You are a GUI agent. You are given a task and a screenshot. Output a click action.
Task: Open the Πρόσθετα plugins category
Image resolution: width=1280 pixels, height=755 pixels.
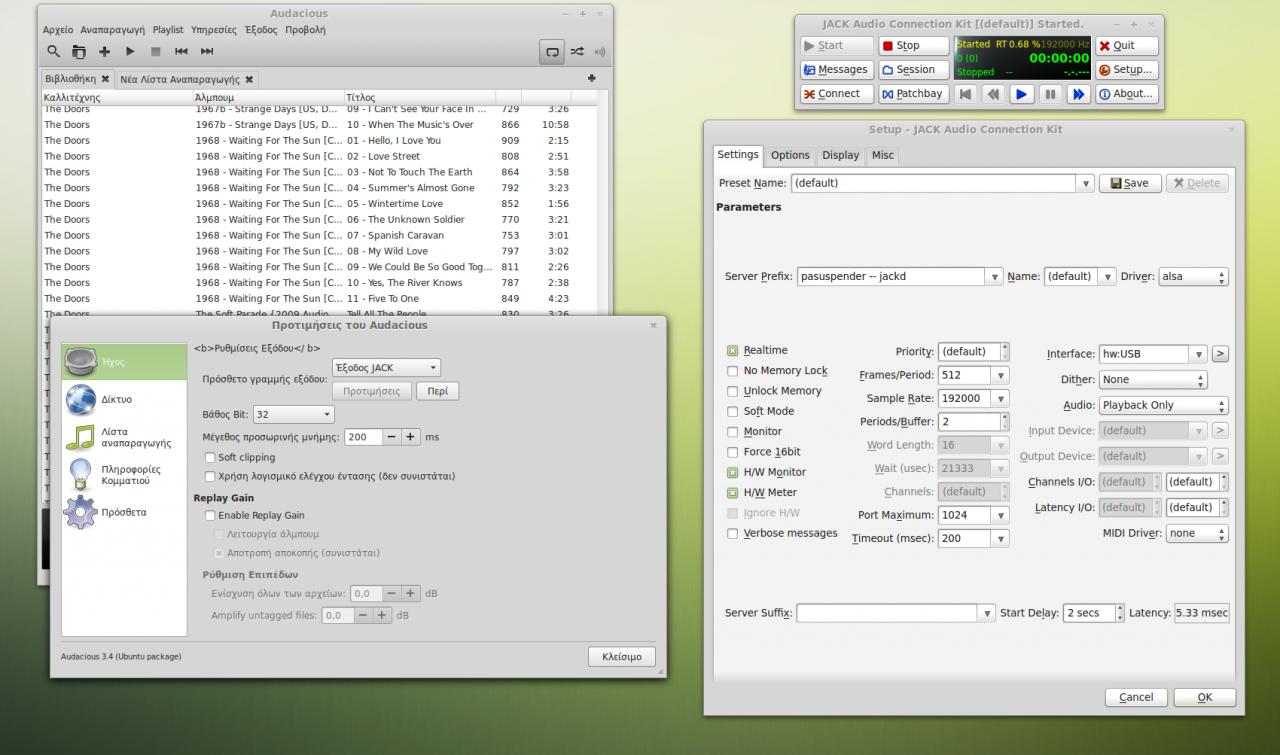pyautogui.click(x=123, y=512)
